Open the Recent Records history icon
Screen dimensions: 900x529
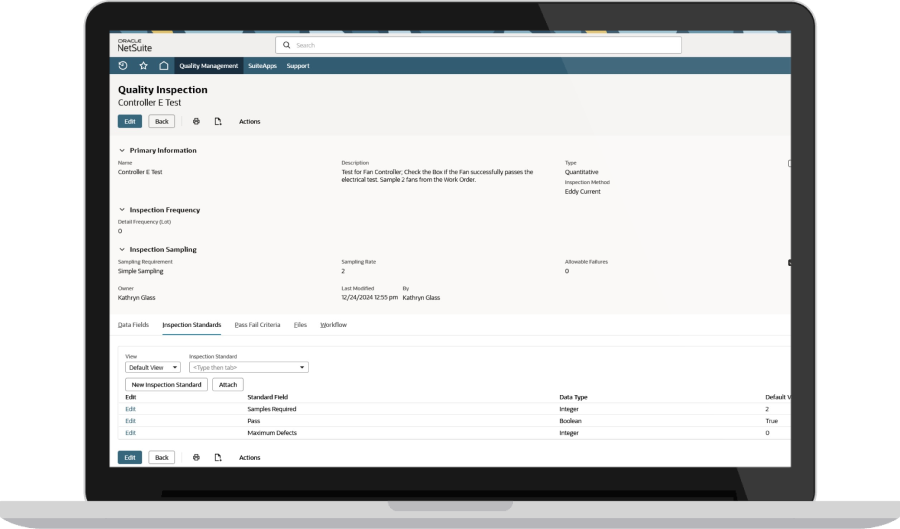pos(123,66)
